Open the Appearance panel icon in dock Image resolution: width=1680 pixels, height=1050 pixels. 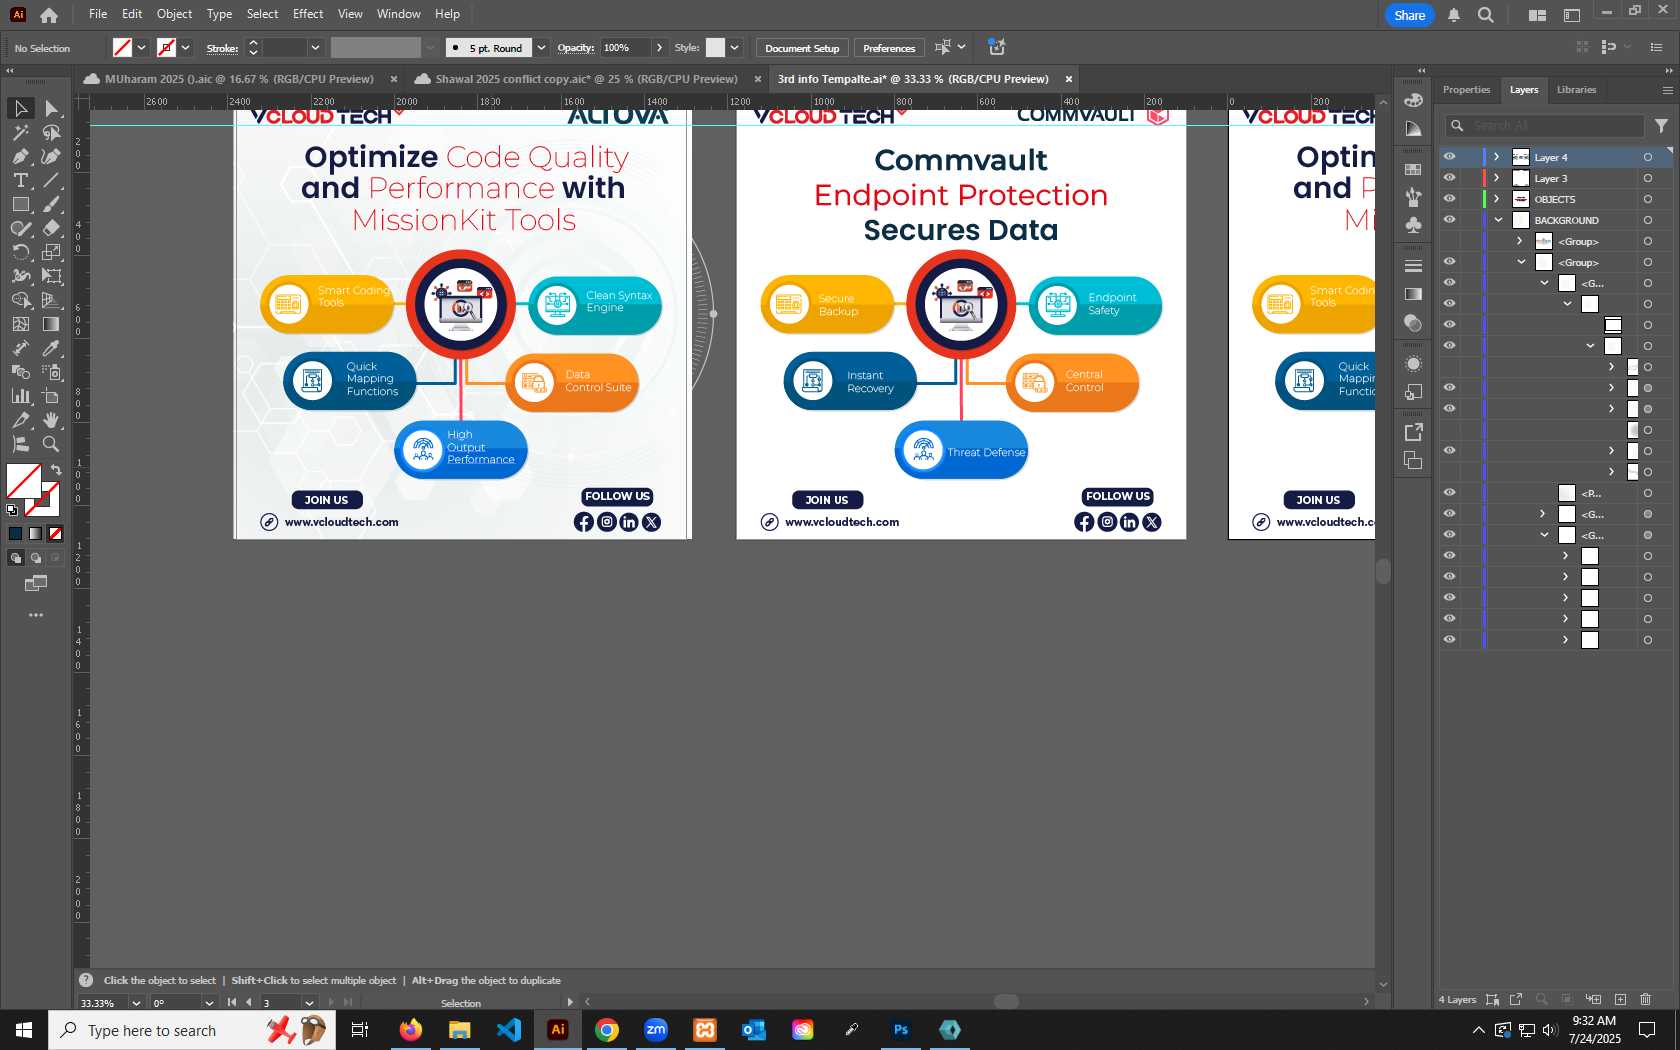click(1413, 363)
